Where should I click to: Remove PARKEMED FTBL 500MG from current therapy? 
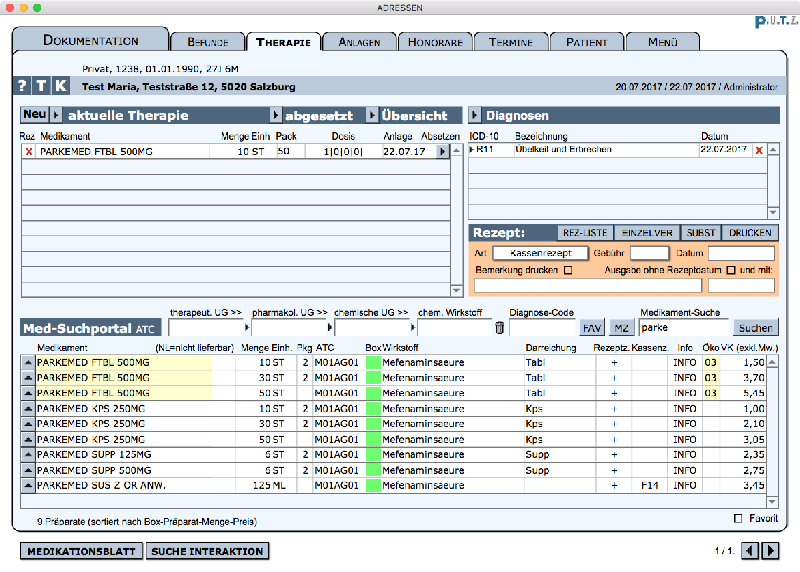click(29, 152)
